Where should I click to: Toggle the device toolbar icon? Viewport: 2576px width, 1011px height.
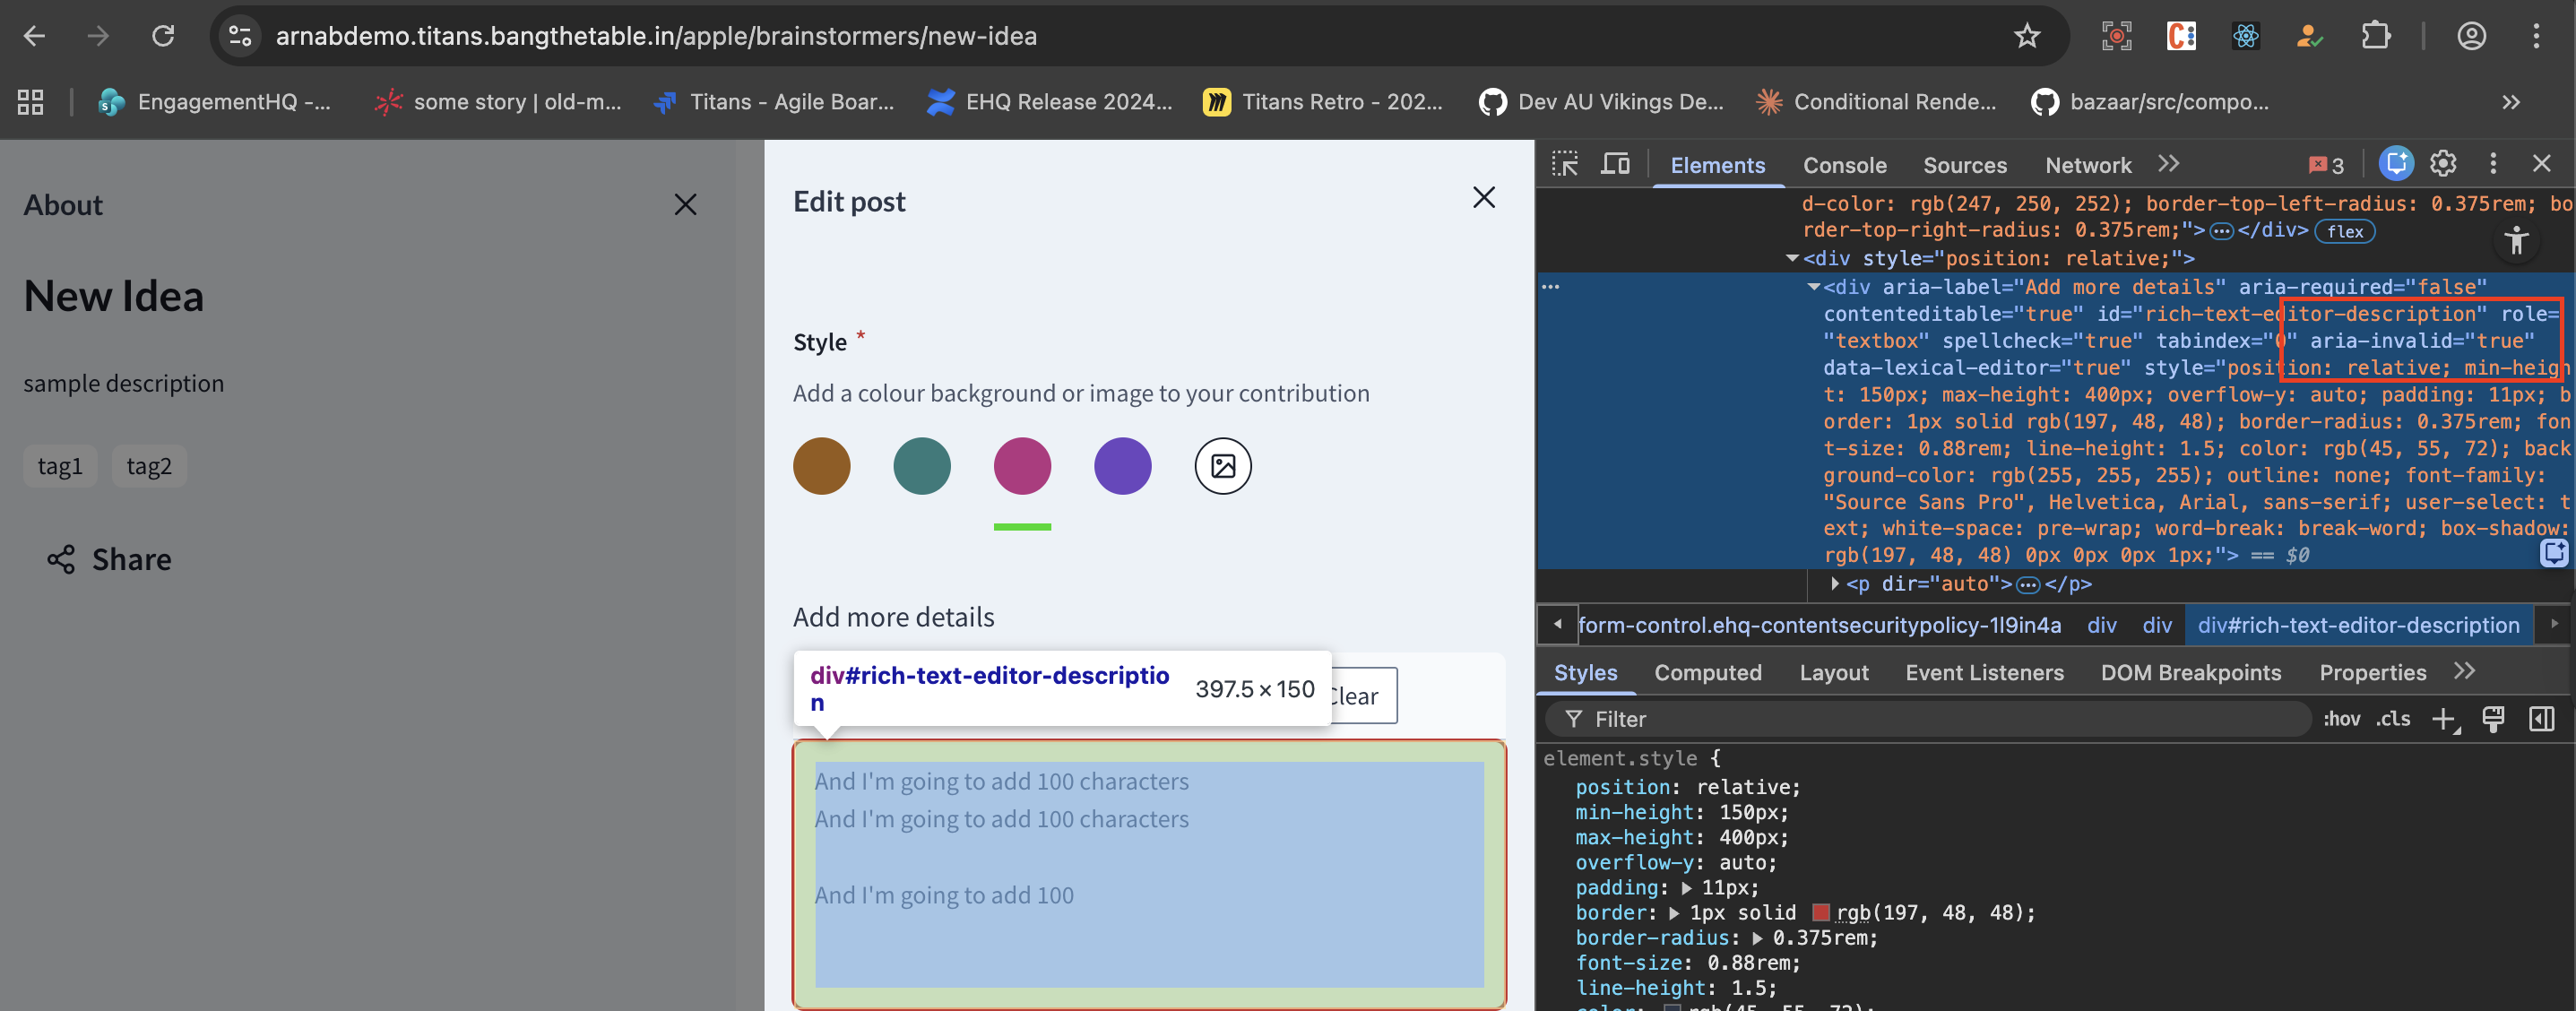click(1615, 164)
